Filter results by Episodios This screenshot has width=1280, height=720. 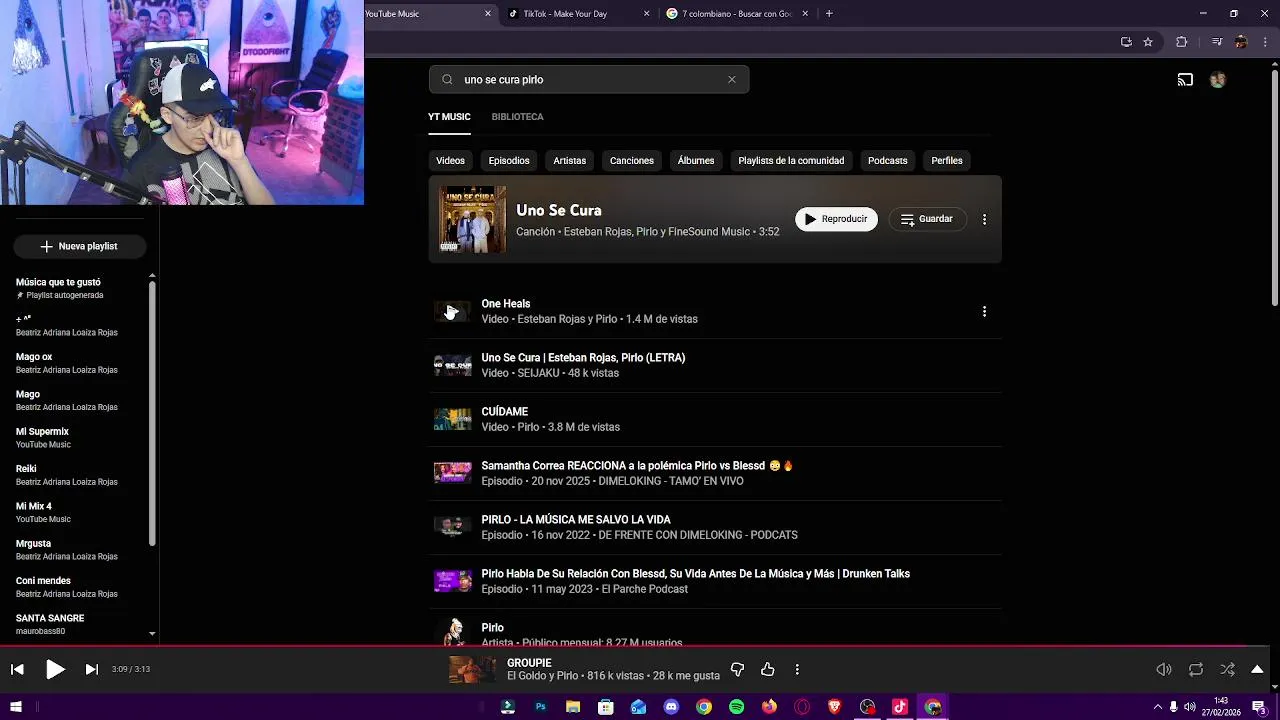509,160
